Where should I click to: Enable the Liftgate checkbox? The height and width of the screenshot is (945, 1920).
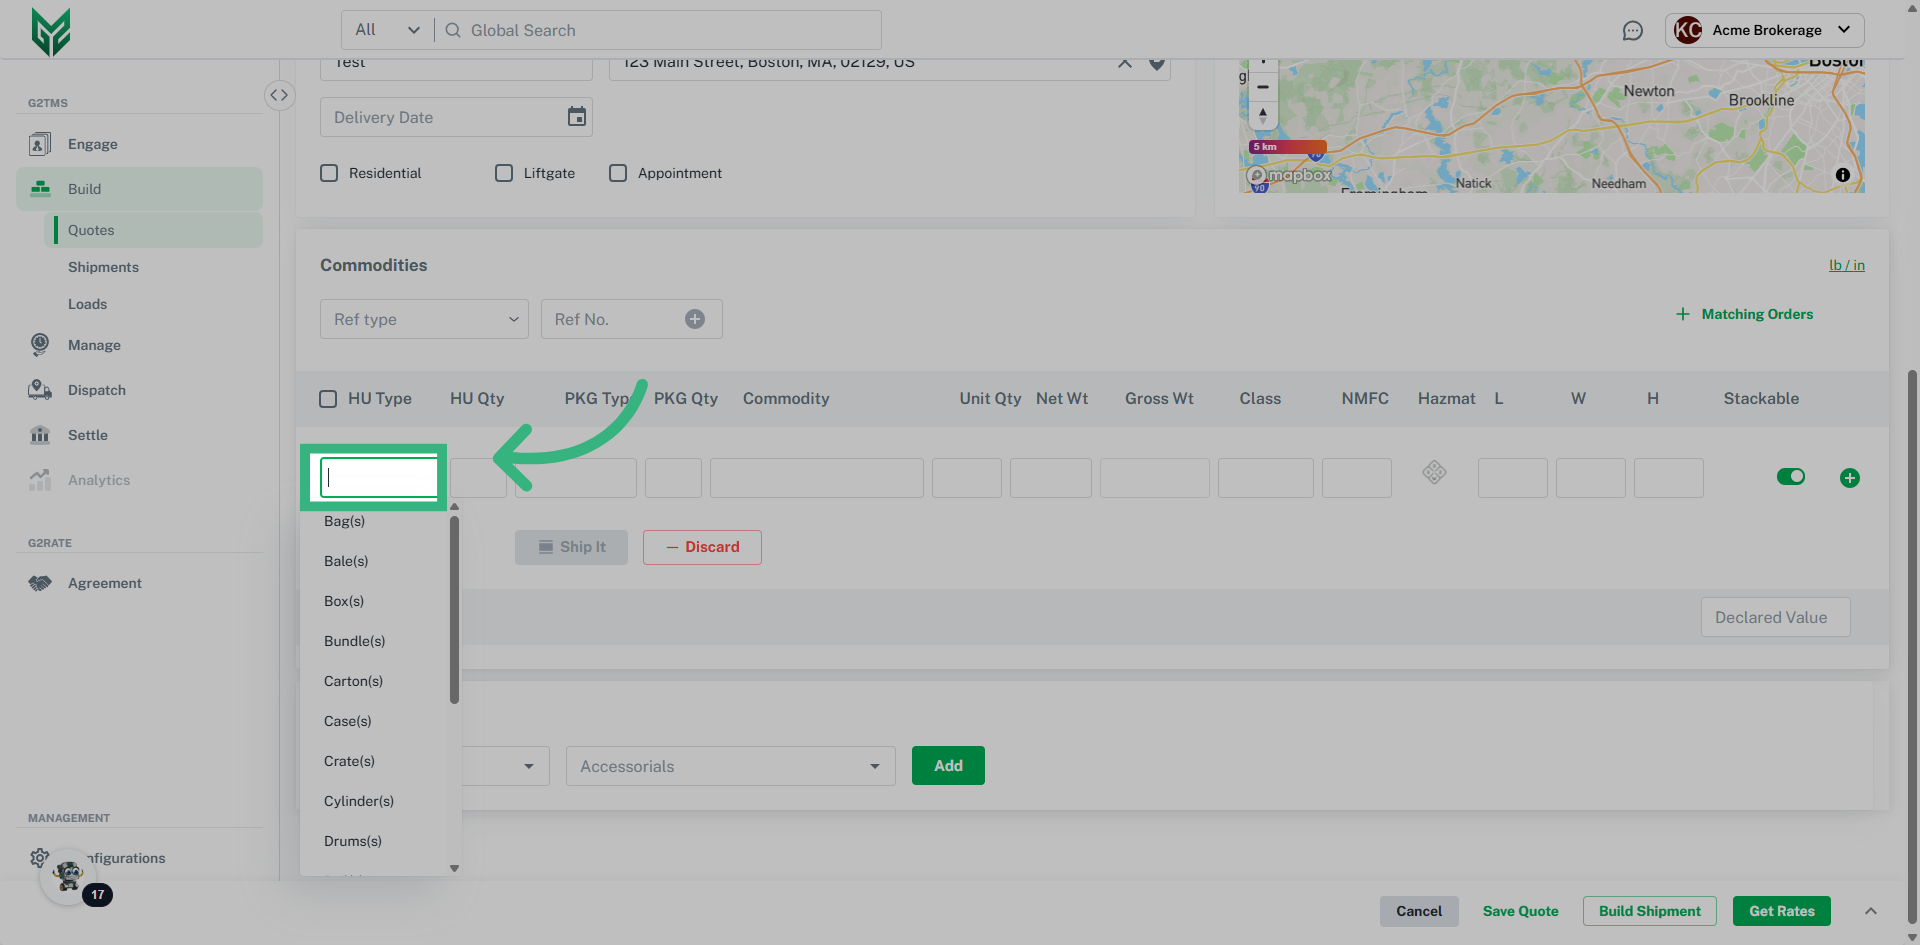point(504,173)
